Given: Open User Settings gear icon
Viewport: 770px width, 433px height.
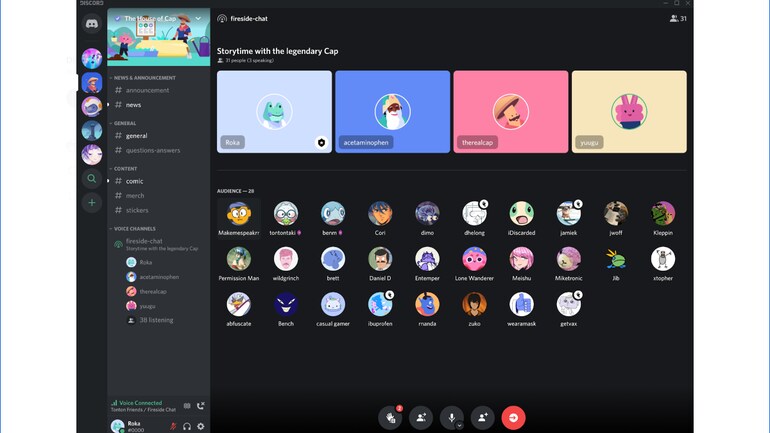Looking at the screenshot, I should (201, 426).
